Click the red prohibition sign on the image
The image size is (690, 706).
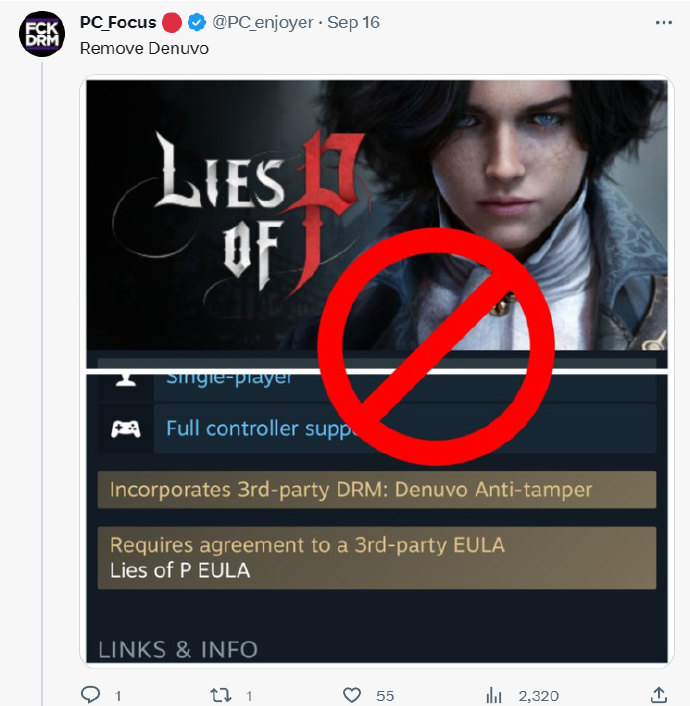coord(436,348)
